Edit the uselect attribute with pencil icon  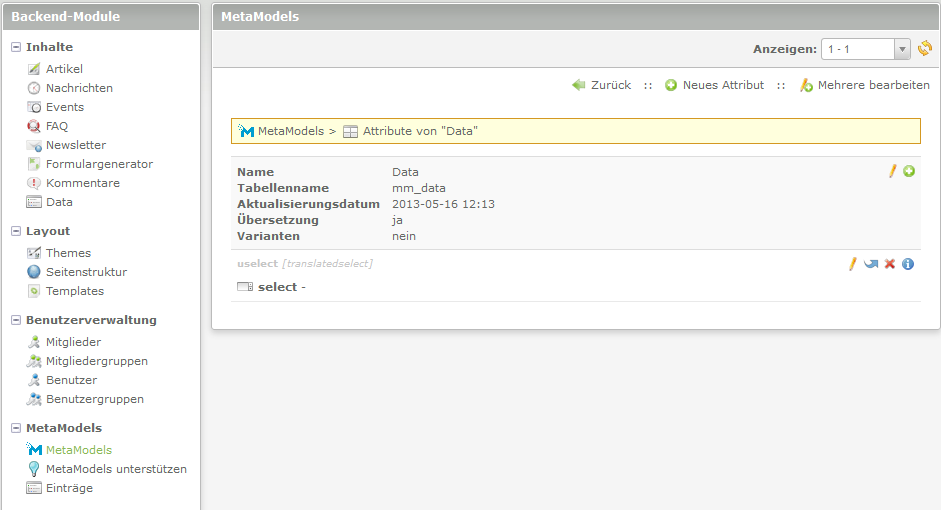point(853,264)
